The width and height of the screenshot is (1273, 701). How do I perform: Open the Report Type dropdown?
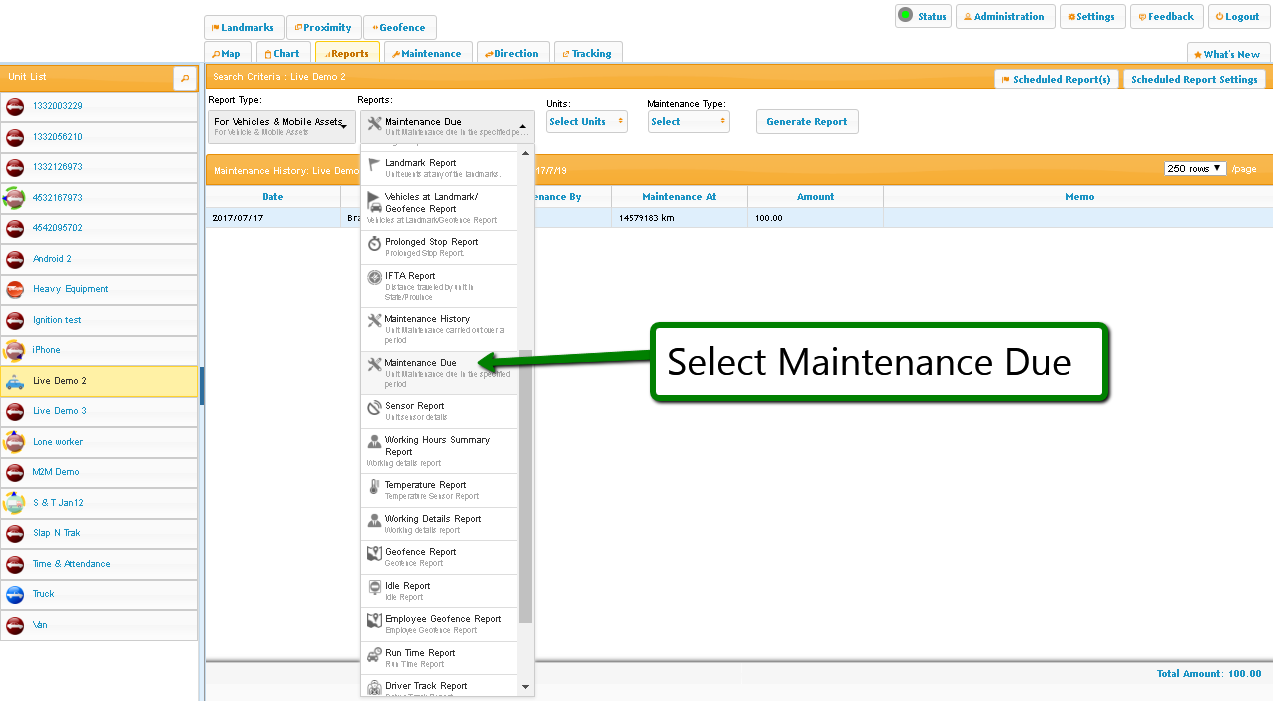tap(281, 126)
